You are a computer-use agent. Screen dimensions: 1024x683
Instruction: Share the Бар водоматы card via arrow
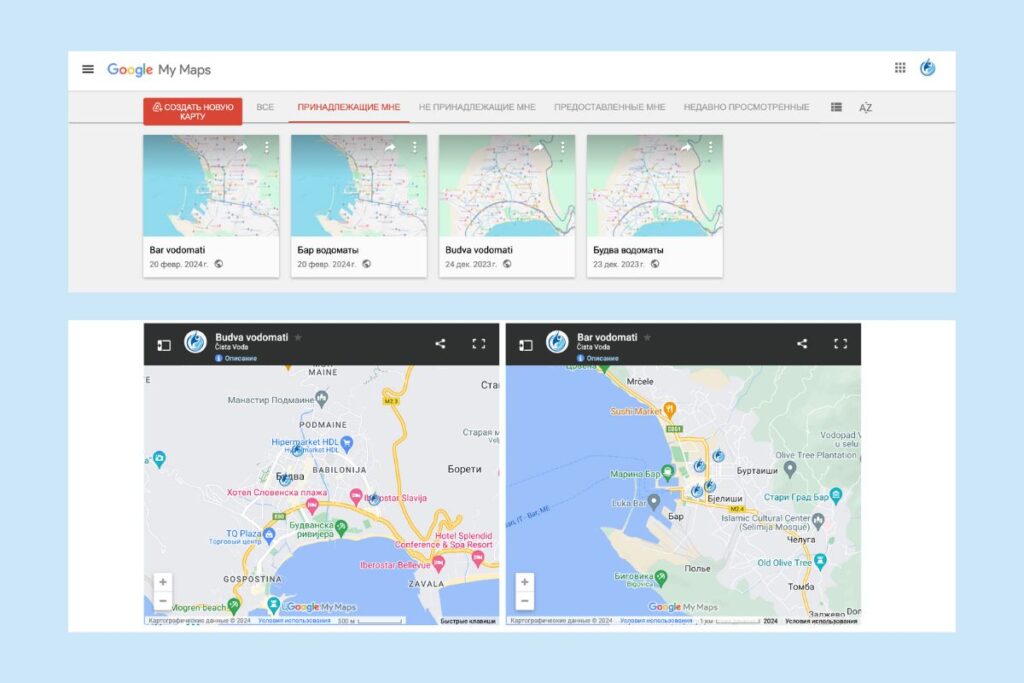pyautogui.click(x=390, y=148)
